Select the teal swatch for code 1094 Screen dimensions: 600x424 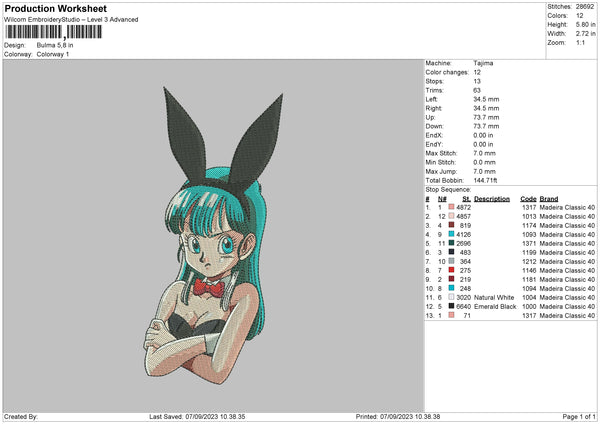coord(451,288)
